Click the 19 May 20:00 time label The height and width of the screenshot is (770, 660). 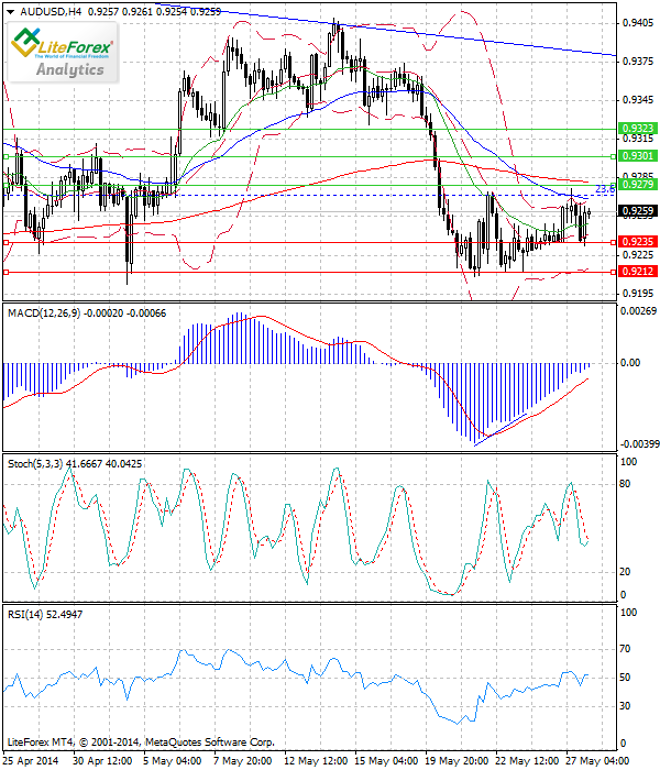coord(457,761)
